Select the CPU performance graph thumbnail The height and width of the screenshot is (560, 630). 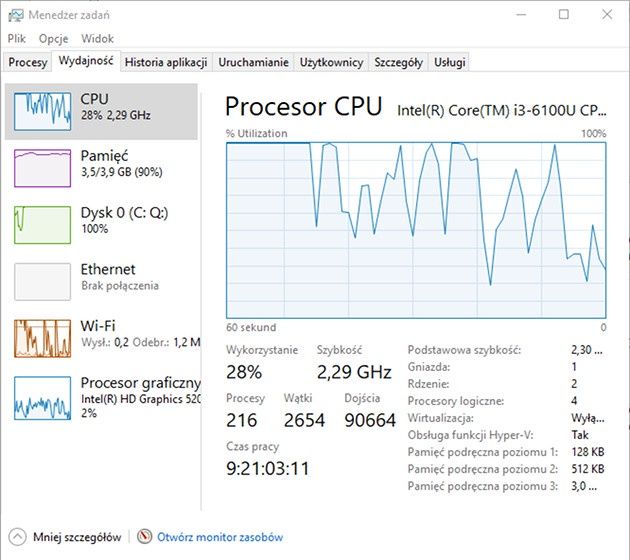(42, 111)
